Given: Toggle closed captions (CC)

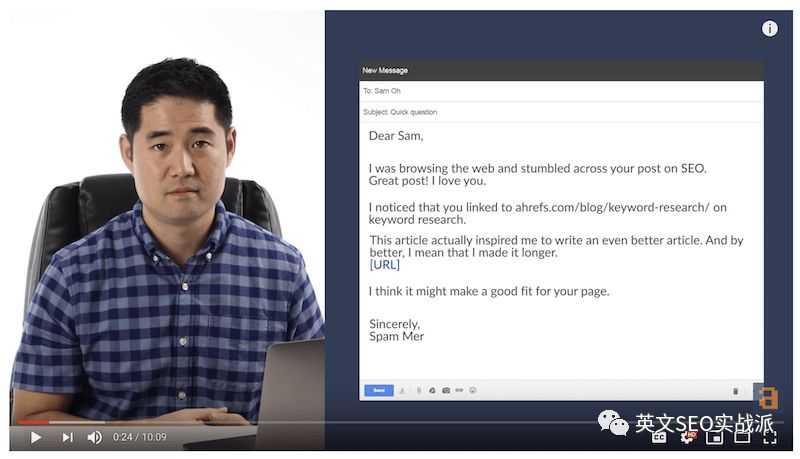Looking at the screenshot, I should (659, 437).
